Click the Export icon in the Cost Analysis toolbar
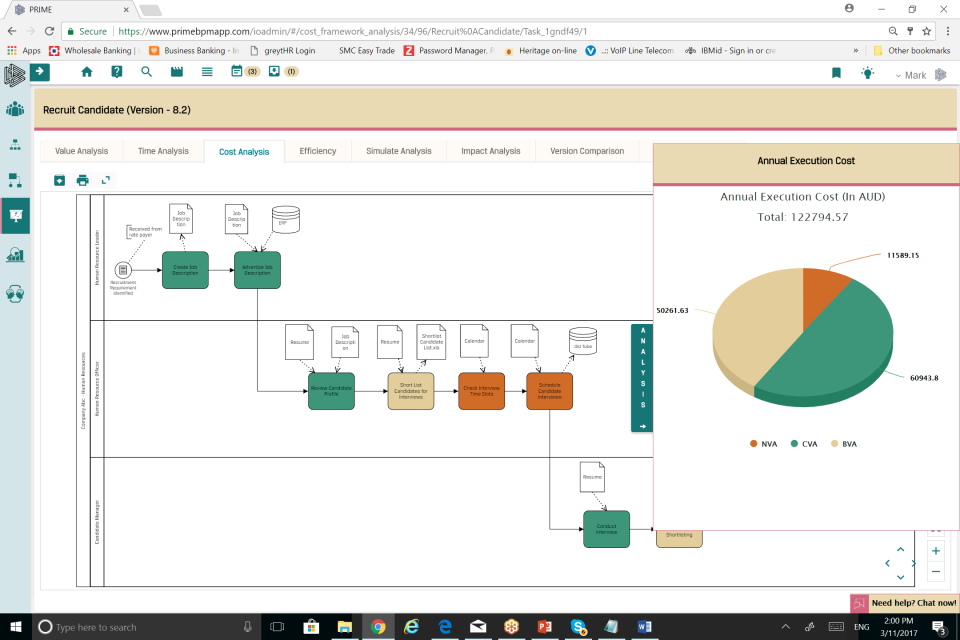Viewport: 960px width, 640px height. [59, 180]
